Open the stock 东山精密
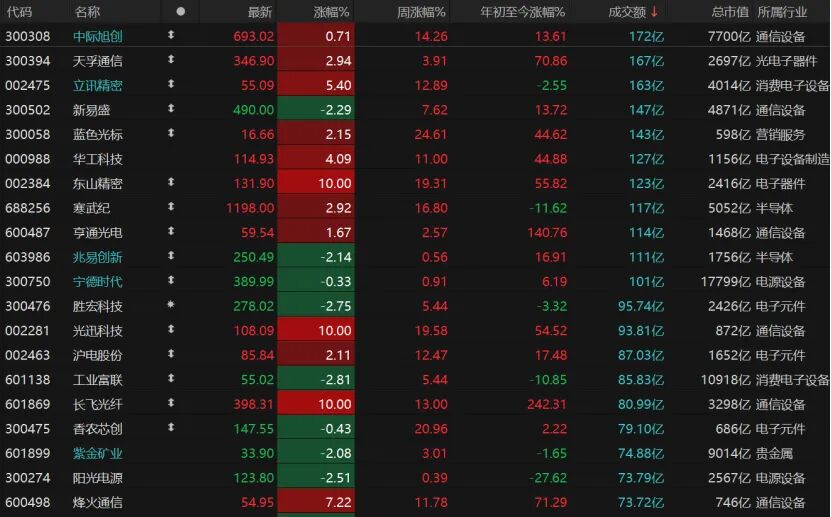This screenshot has height=517, width=831. coord(98,184)
